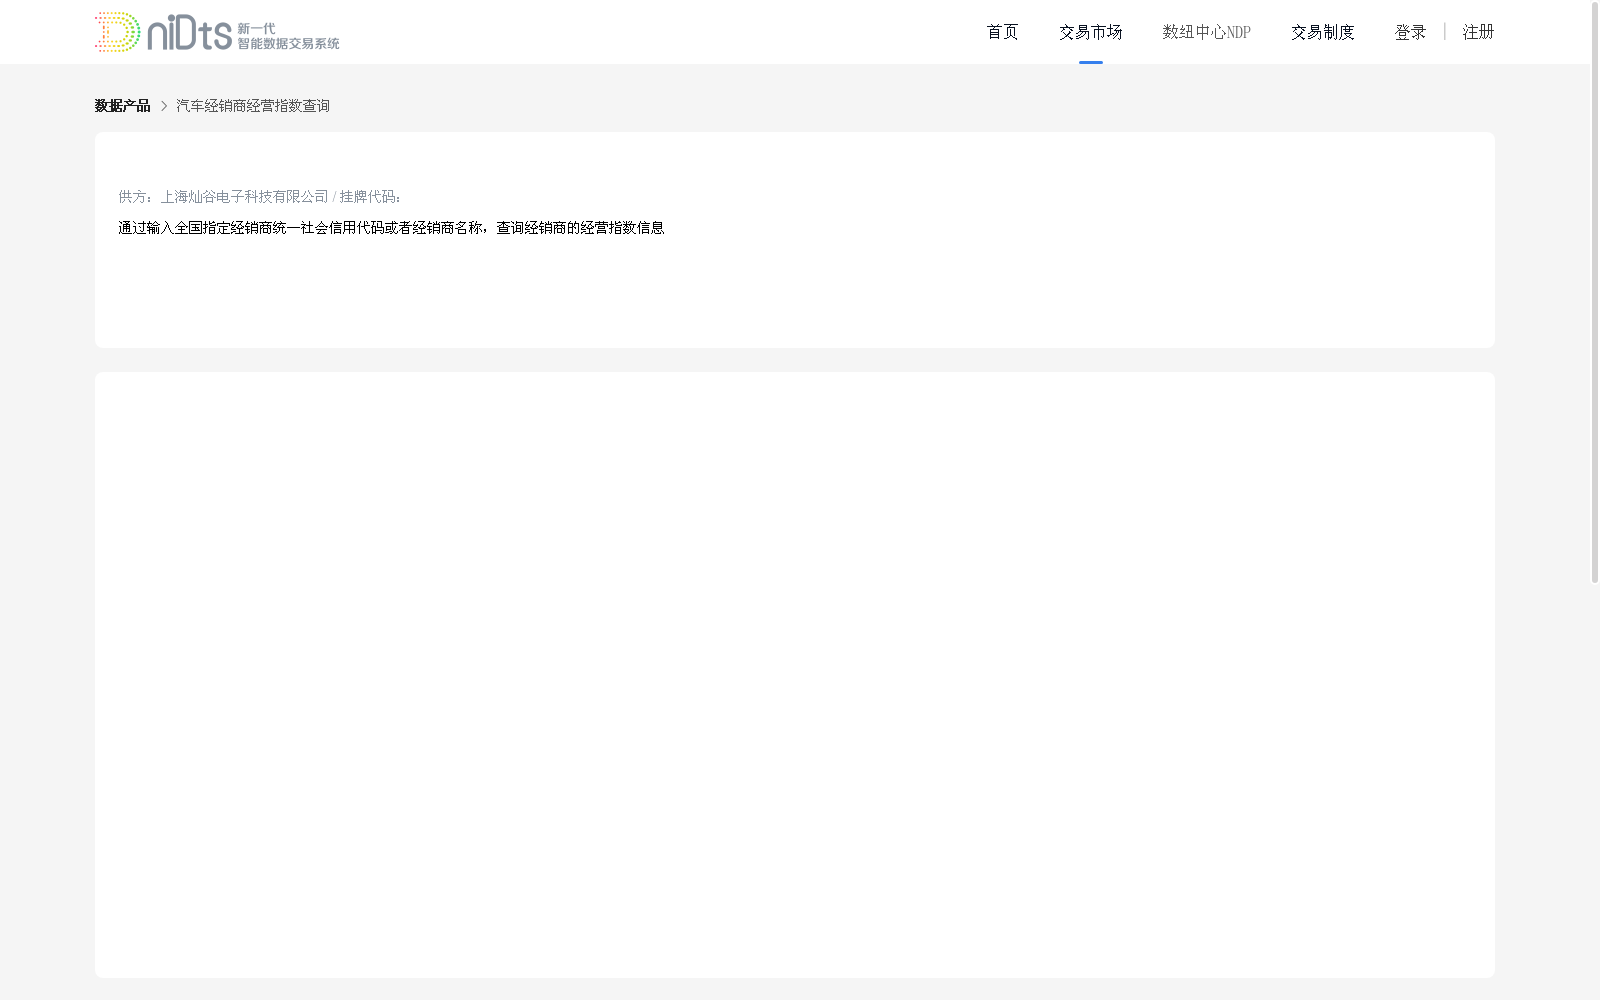
Task: Click the 登录 login link
Action: point(1410,32)
